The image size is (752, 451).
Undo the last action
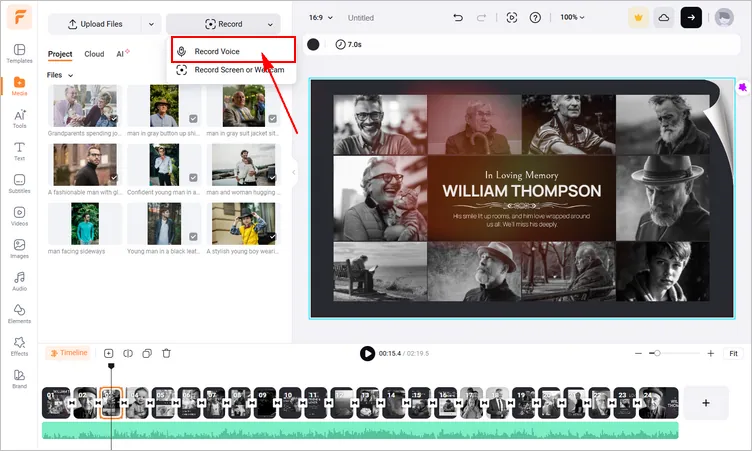(458, 18)
